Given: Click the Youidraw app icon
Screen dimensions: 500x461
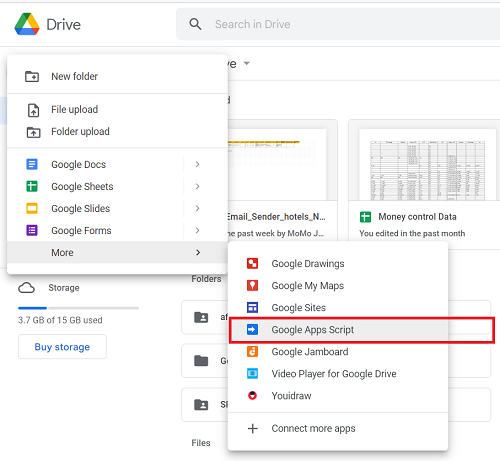Looking at the screenshot, I should point(252,395).
